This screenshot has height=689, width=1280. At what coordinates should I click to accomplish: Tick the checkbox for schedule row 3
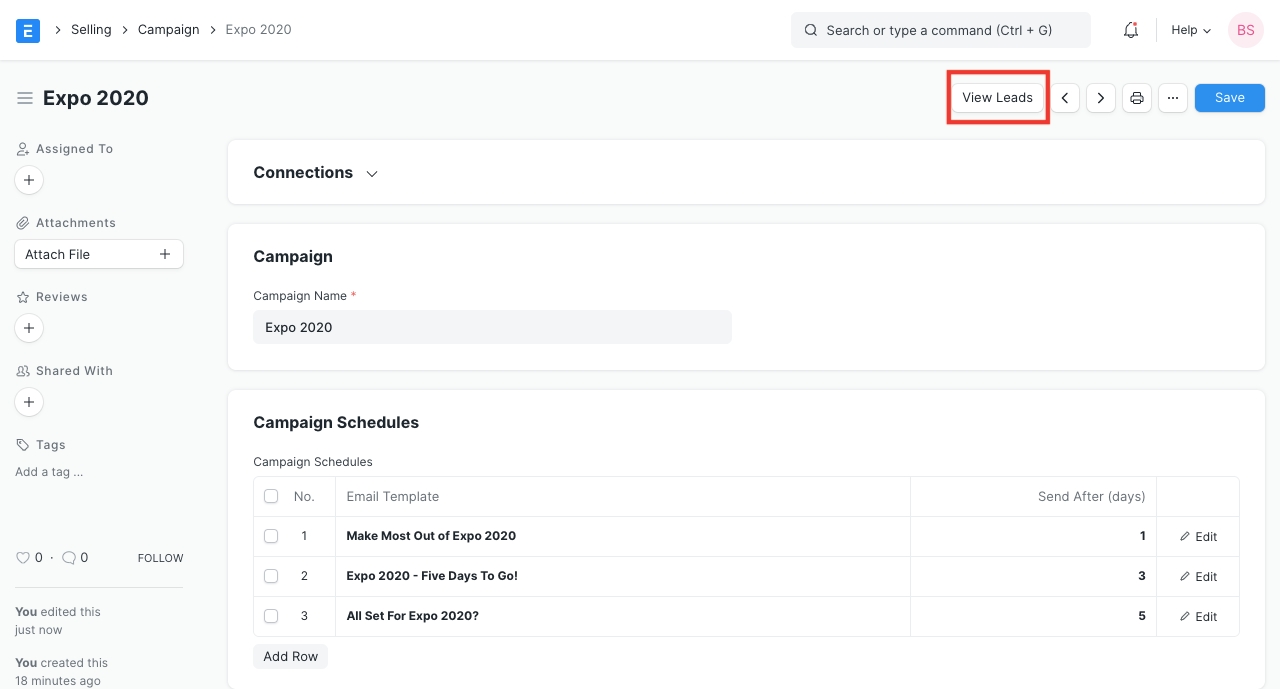[271, 616]
